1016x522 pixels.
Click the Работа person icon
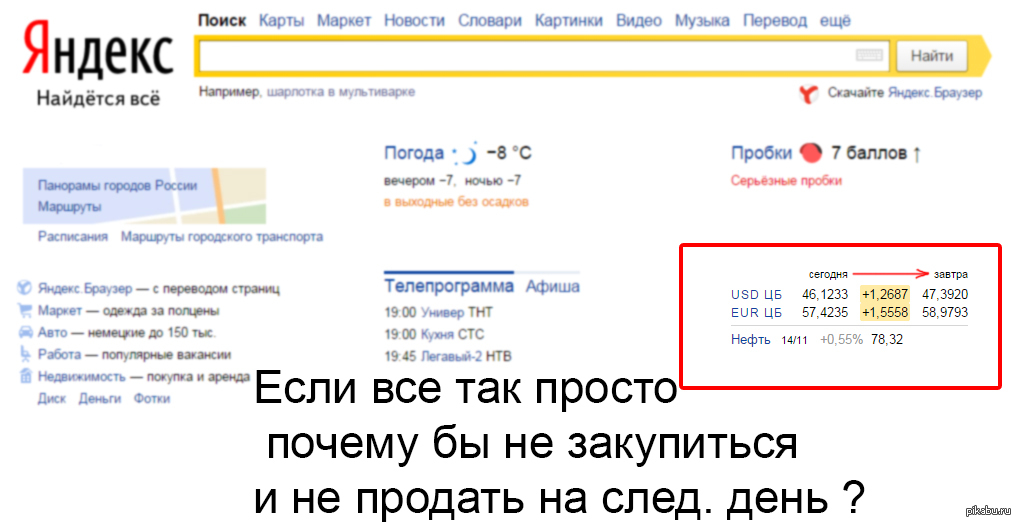pos(25,354)
